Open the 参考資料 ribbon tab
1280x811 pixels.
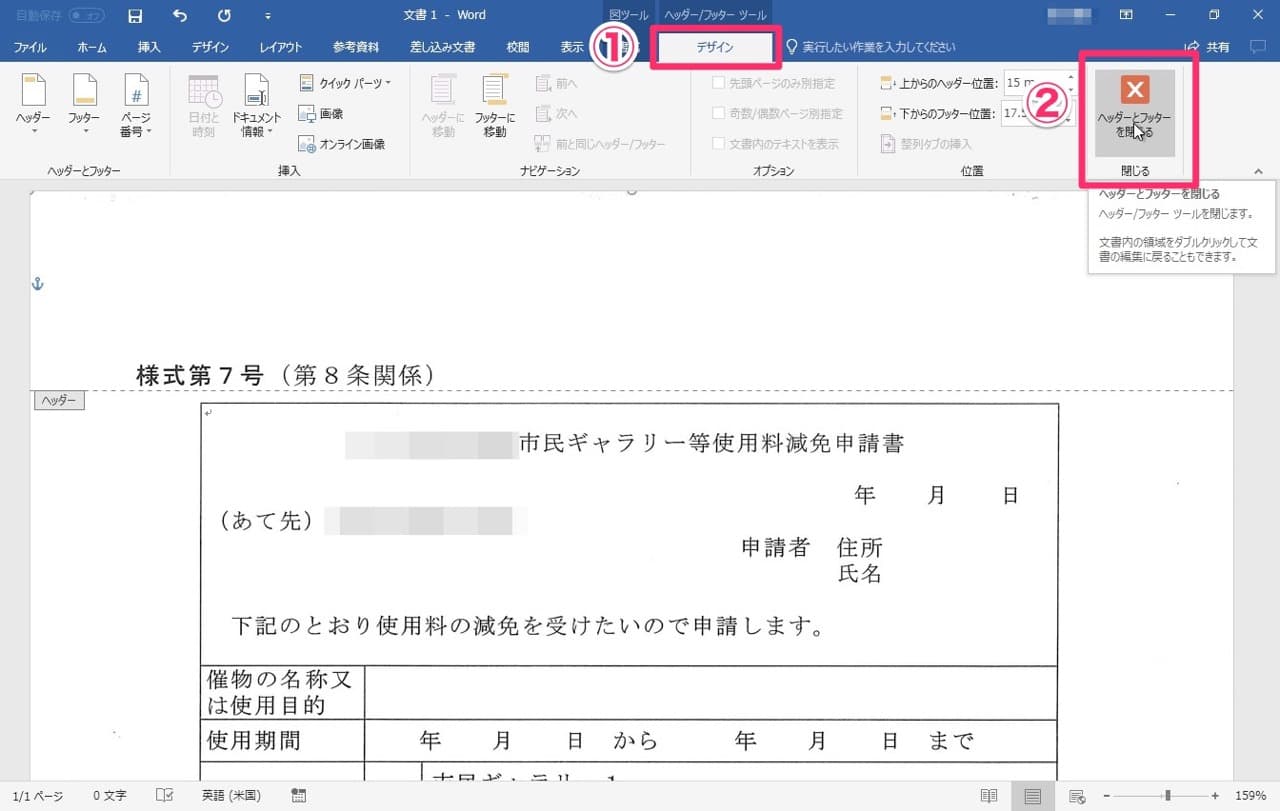356,47
